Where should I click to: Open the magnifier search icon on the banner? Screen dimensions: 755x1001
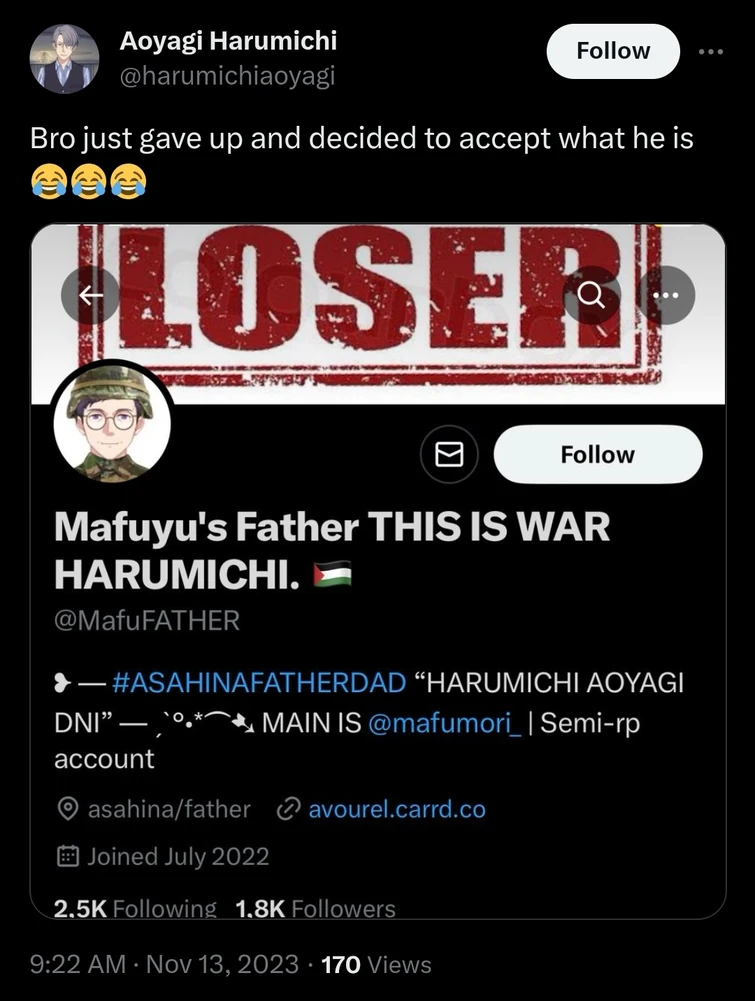click(591, 295)
